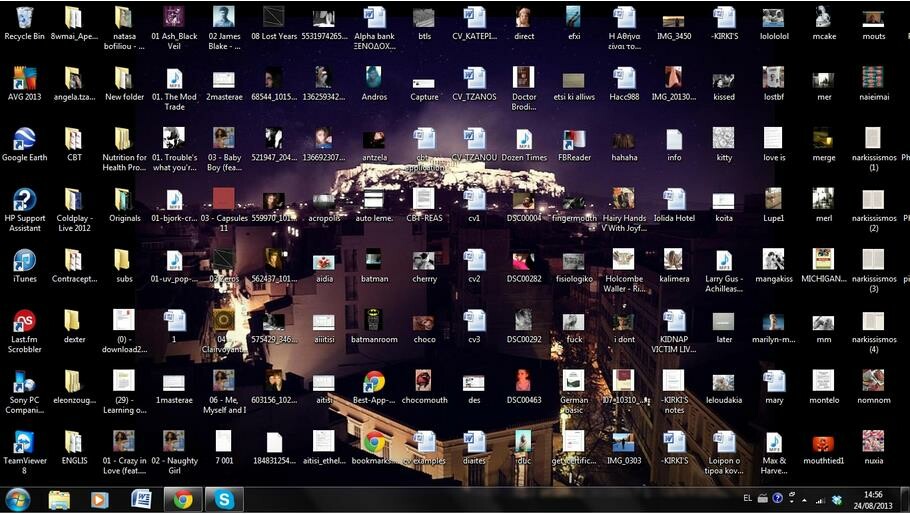
Task: Open Word from the taskbar
Action: [x=141, y=499]
